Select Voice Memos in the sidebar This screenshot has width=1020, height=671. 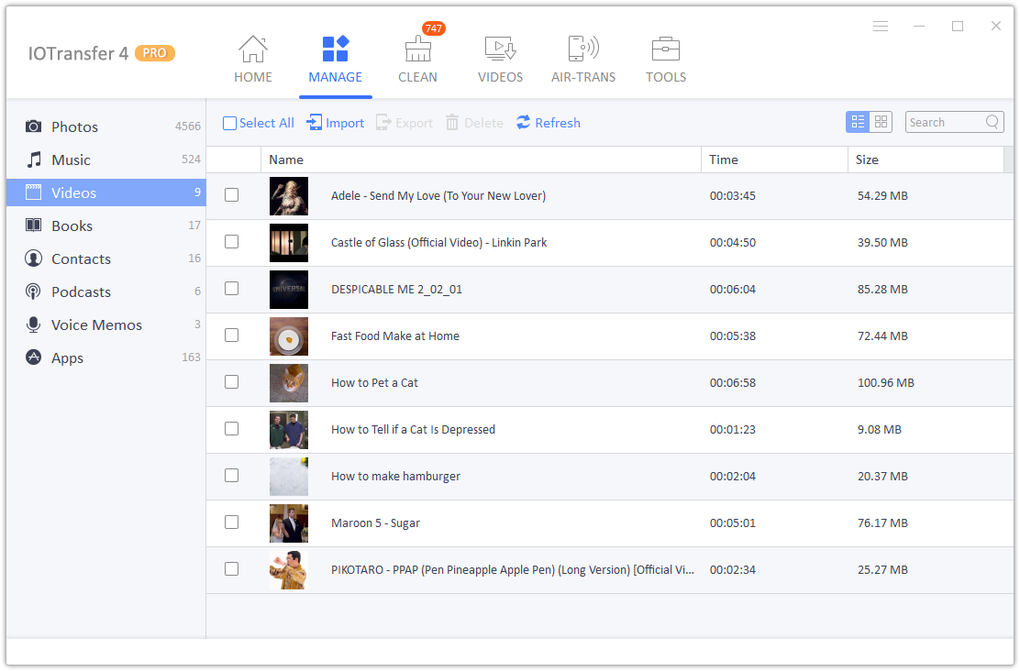coord(106,325)
